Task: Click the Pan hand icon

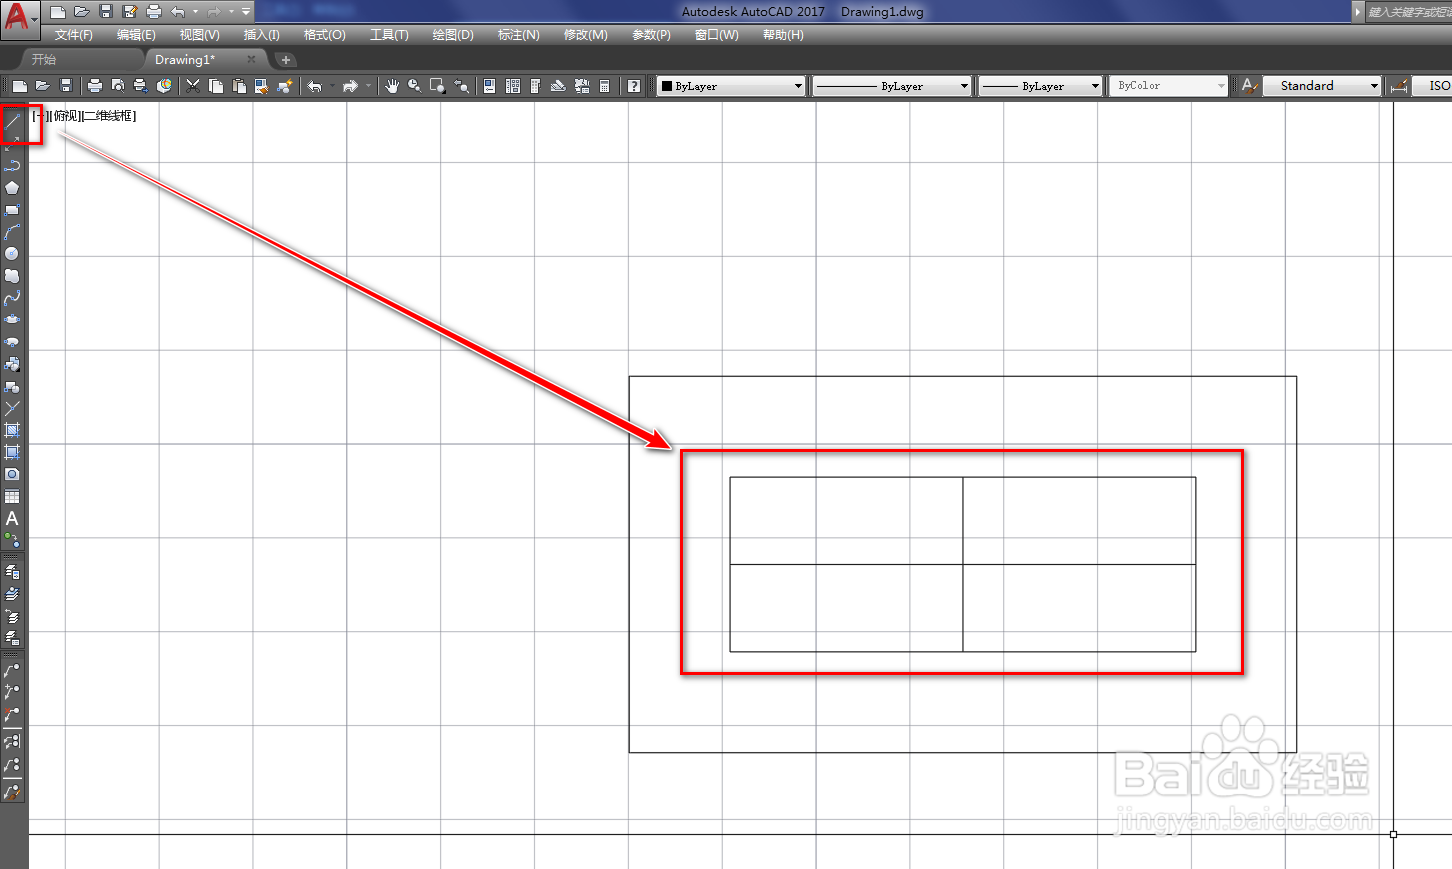Action: click(x=392, y=86)
